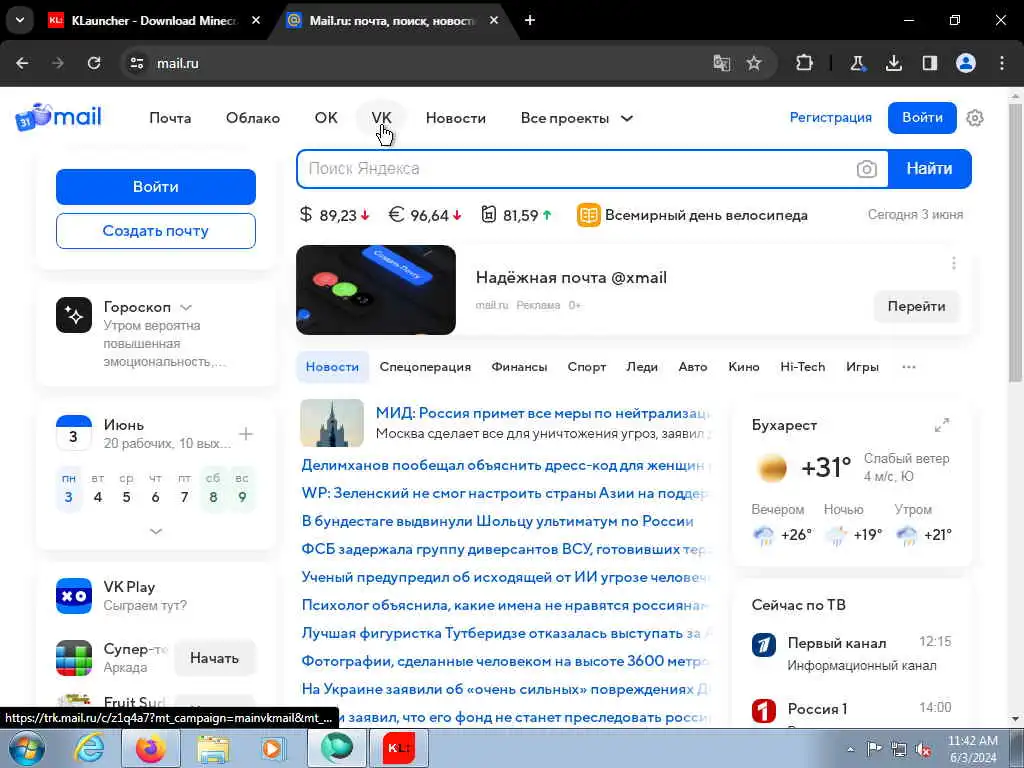Screen dimensions: 1024x768
Task: Click the page vertical scrollbar thumb
Action: click(1015, 240)
